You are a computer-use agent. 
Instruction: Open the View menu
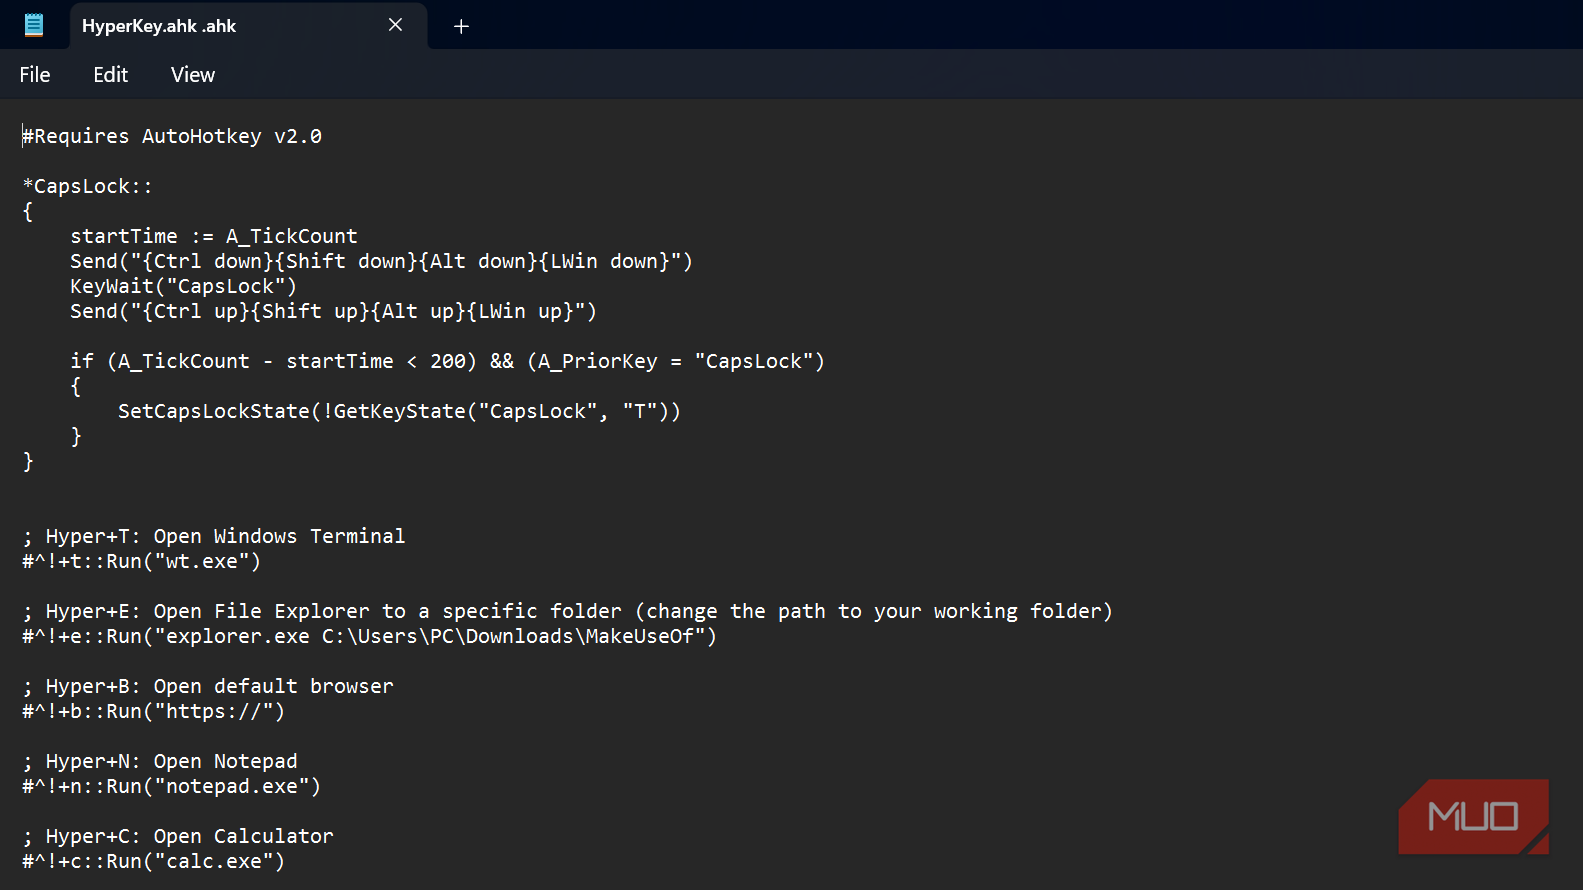[x=193, y=75]
